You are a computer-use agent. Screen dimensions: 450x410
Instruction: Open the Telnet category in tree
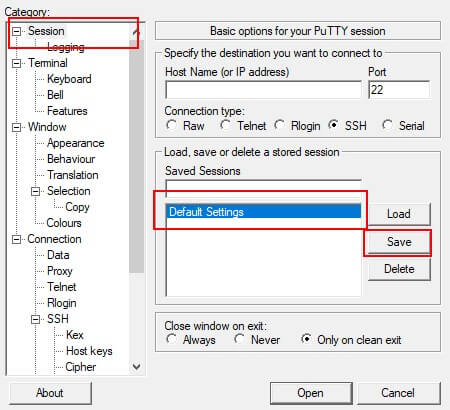(x=62, y=287)
